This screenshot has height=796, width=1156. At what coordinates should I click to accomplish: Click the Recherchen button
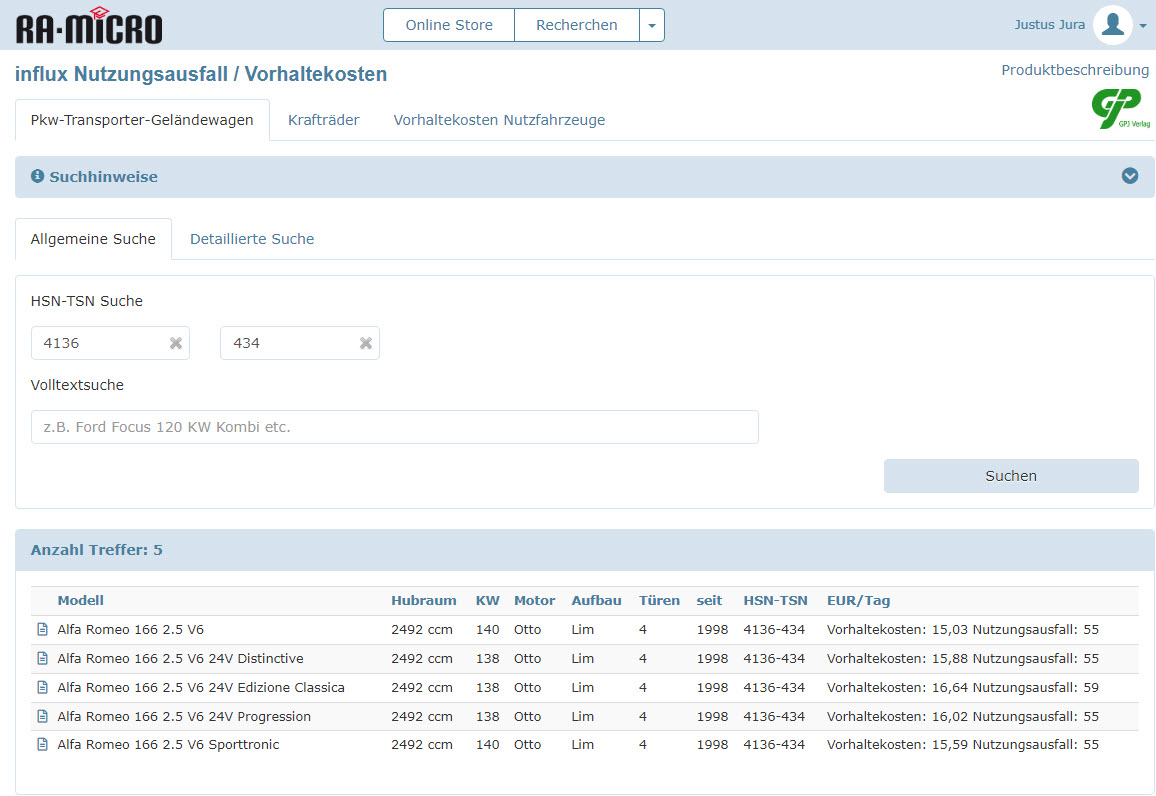coord(577,25)
